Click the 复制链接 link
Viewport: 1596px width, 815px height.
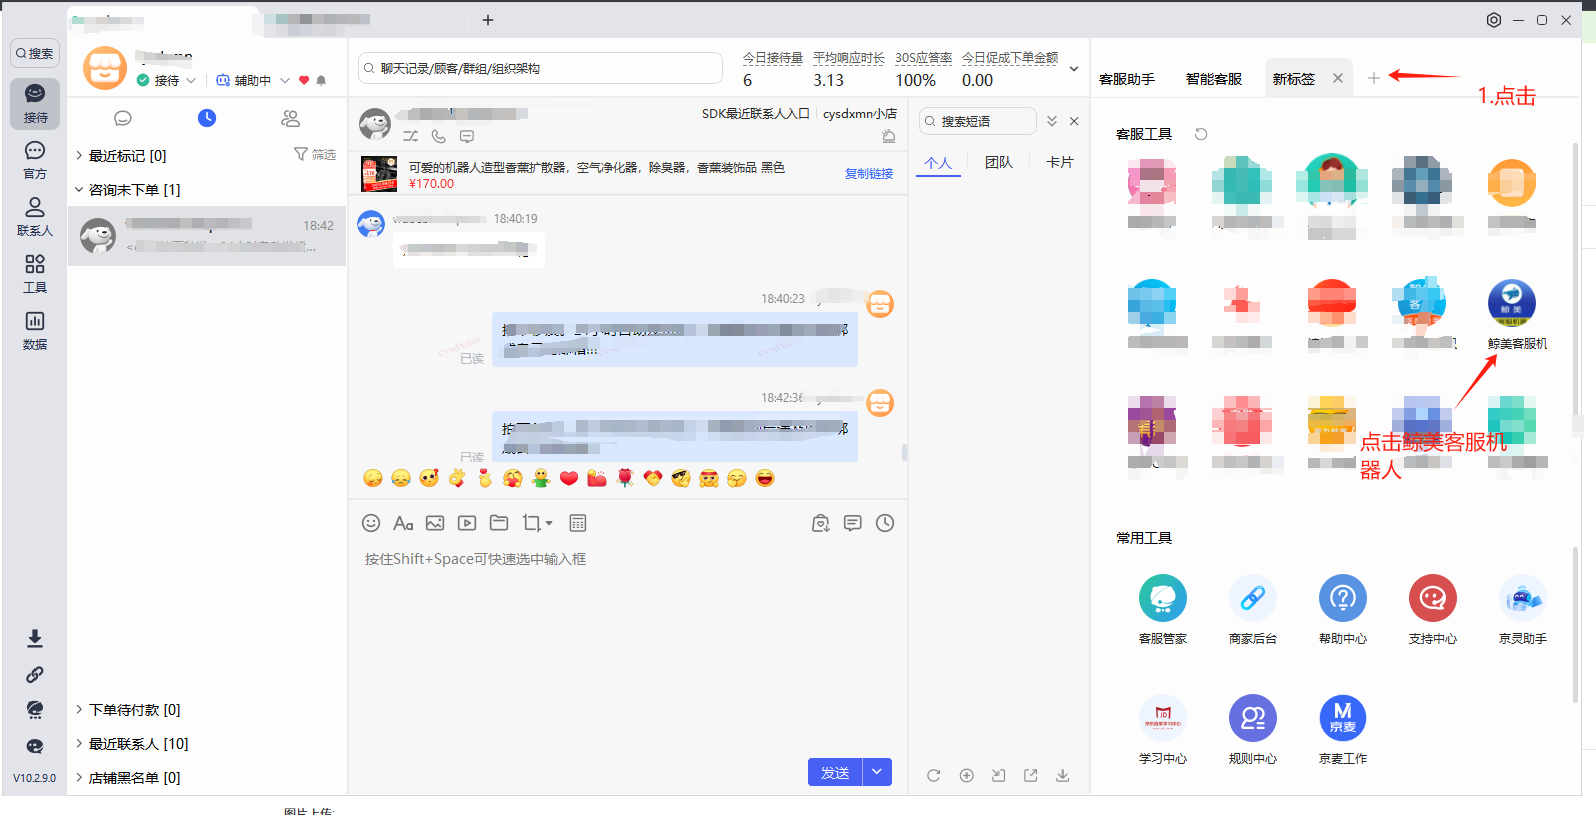pos(868,174)
